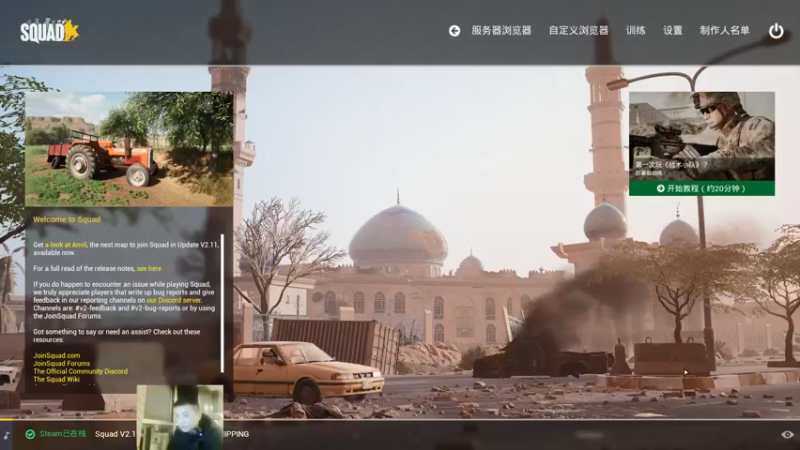800x450 pixels.
Task: Open the 设置 menu
Action: pos(672,31)
